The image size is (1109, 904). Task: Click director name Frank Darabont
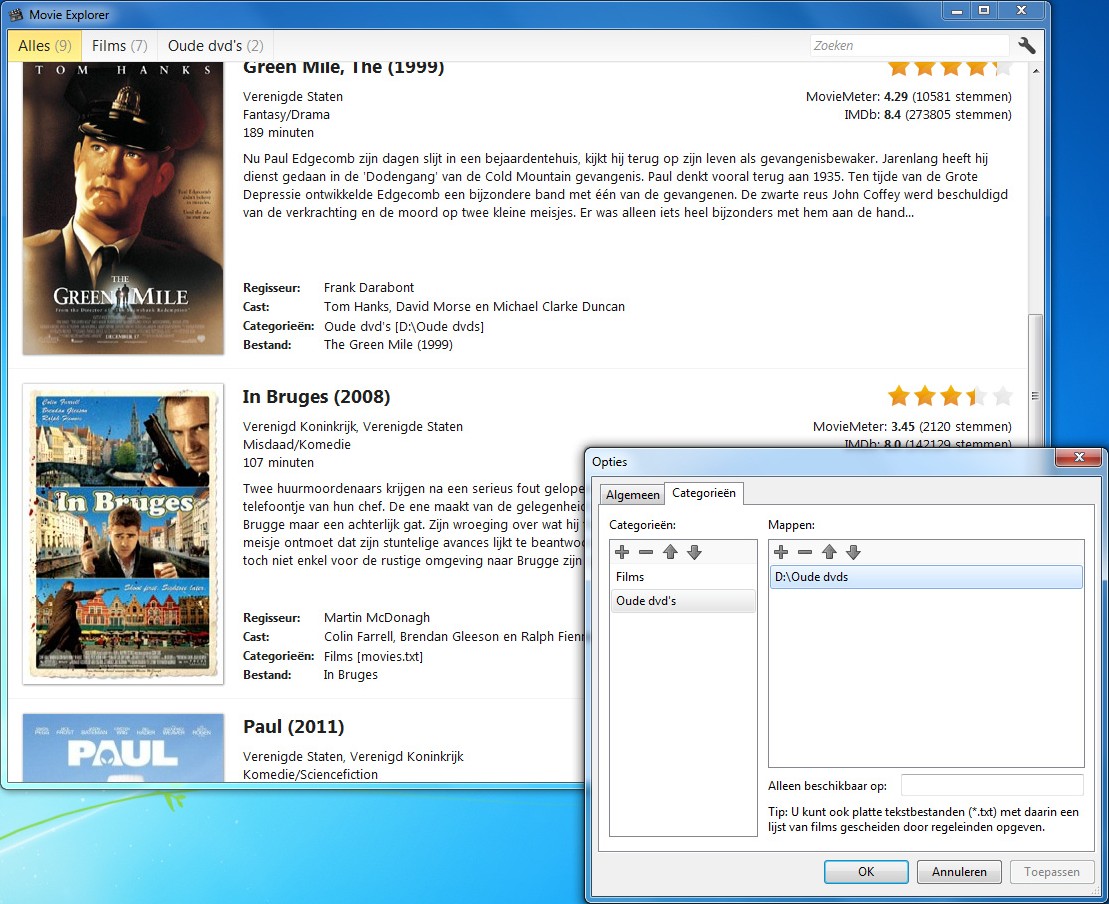pyautogui.click(x=368, y=287)
